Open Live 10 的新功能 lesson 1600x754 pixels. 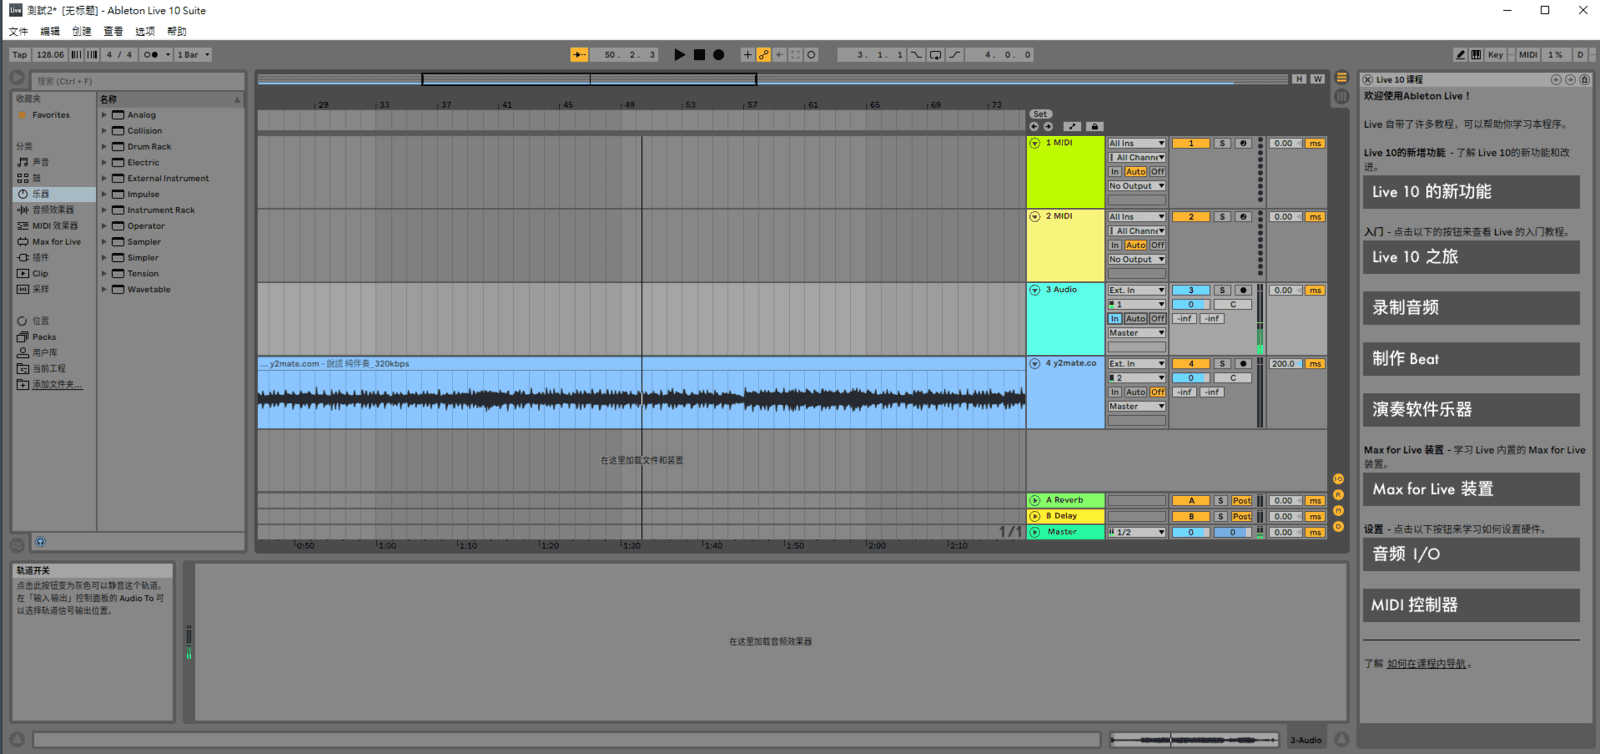pos(1471,192)
